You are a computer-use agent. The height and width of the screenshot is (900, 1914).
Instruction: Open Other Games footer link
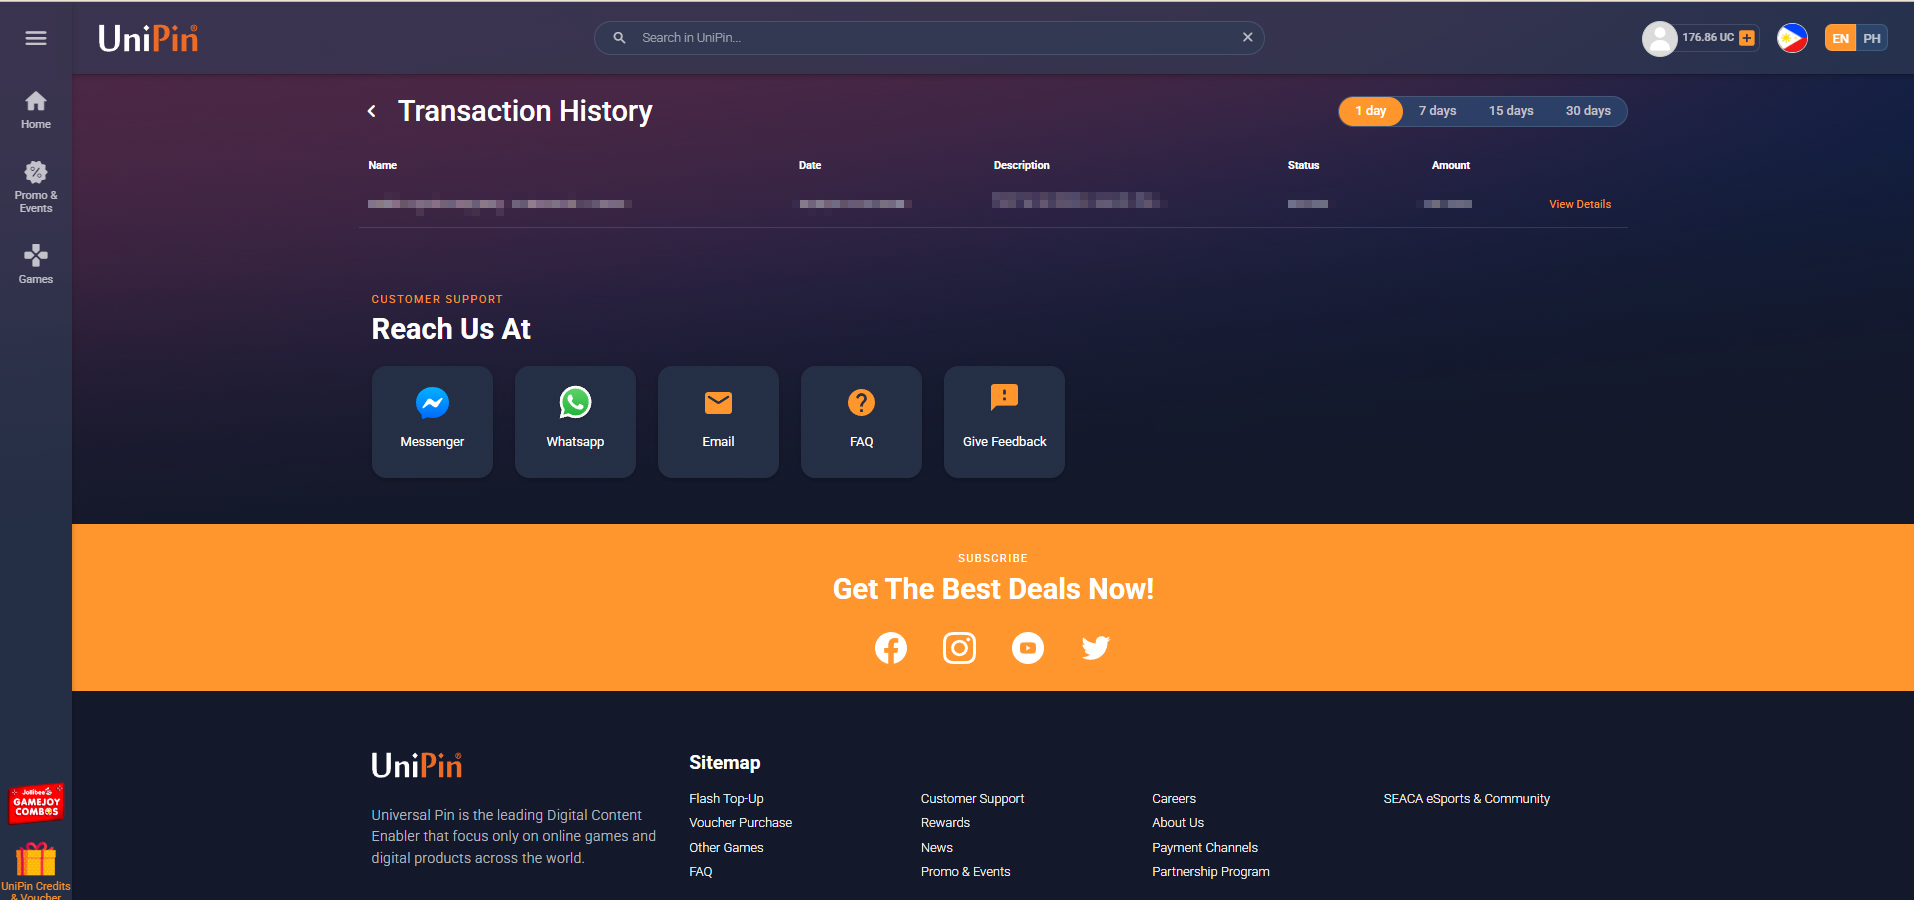tap(726, 847)
